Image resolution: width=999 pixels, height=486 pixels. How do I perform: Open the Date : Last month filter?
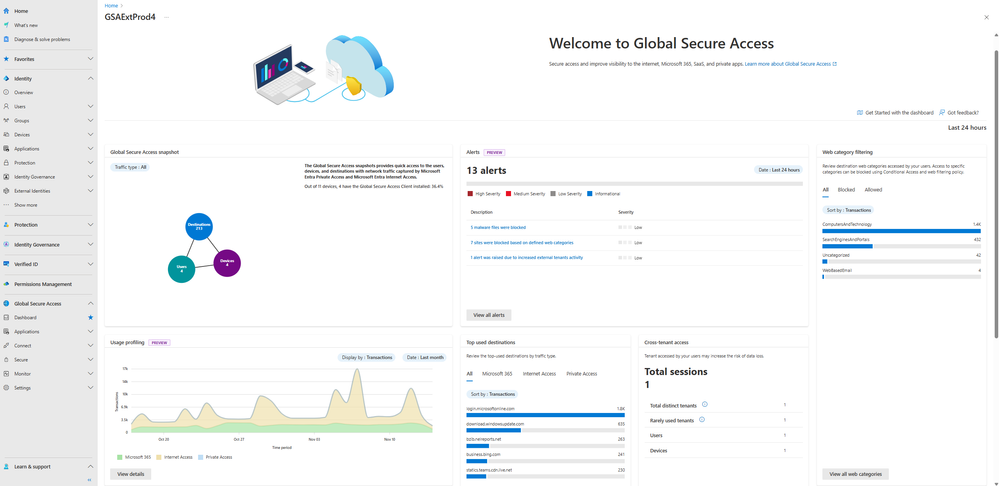[424, 357]
